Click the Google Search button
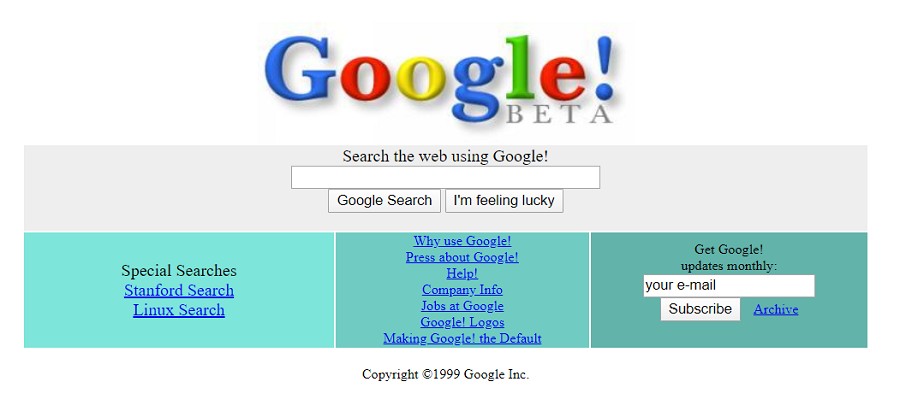This screenshot has height=417, width=900. 385,201
